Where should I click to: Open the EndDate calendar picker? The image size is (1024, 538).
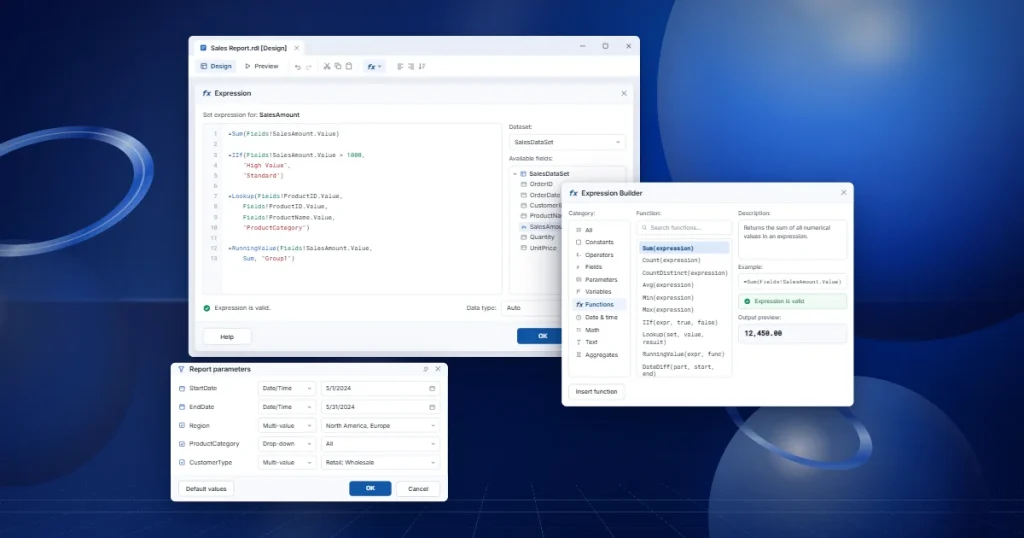pos(432,407)
